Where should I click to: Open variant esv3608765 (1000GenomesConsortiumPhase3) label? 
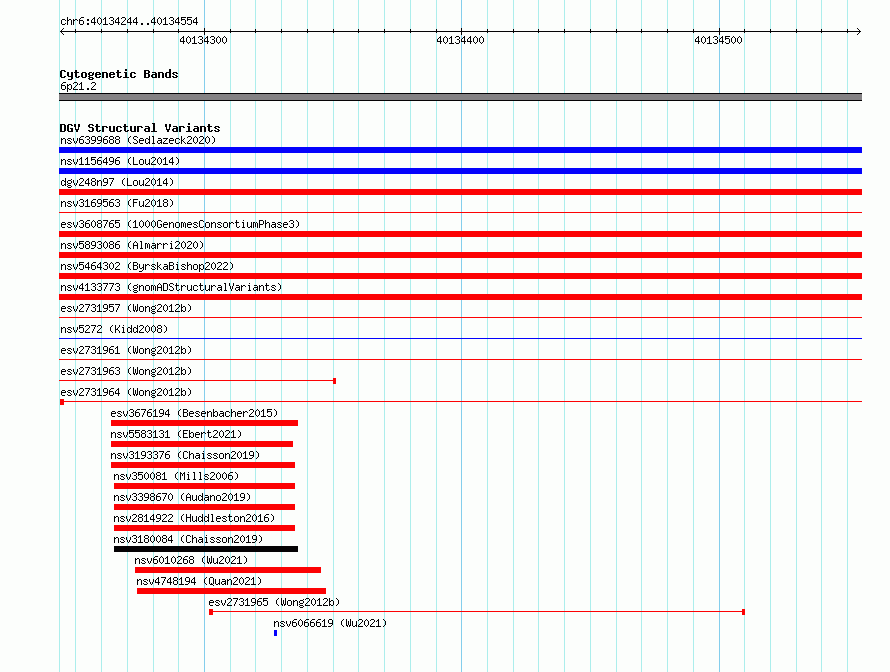point(180,224)
